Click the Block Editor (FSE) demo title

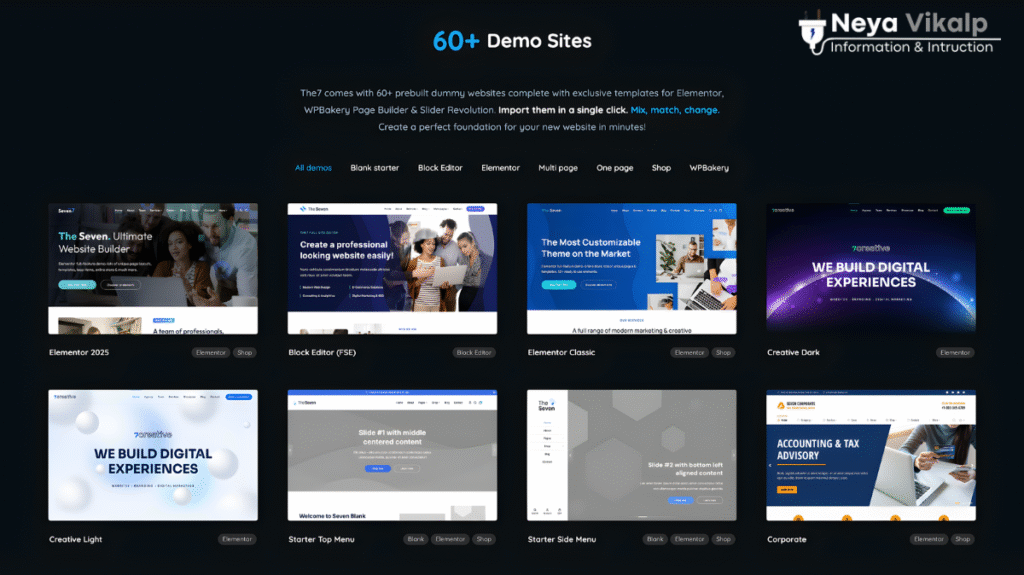click(x=322, y=352)
